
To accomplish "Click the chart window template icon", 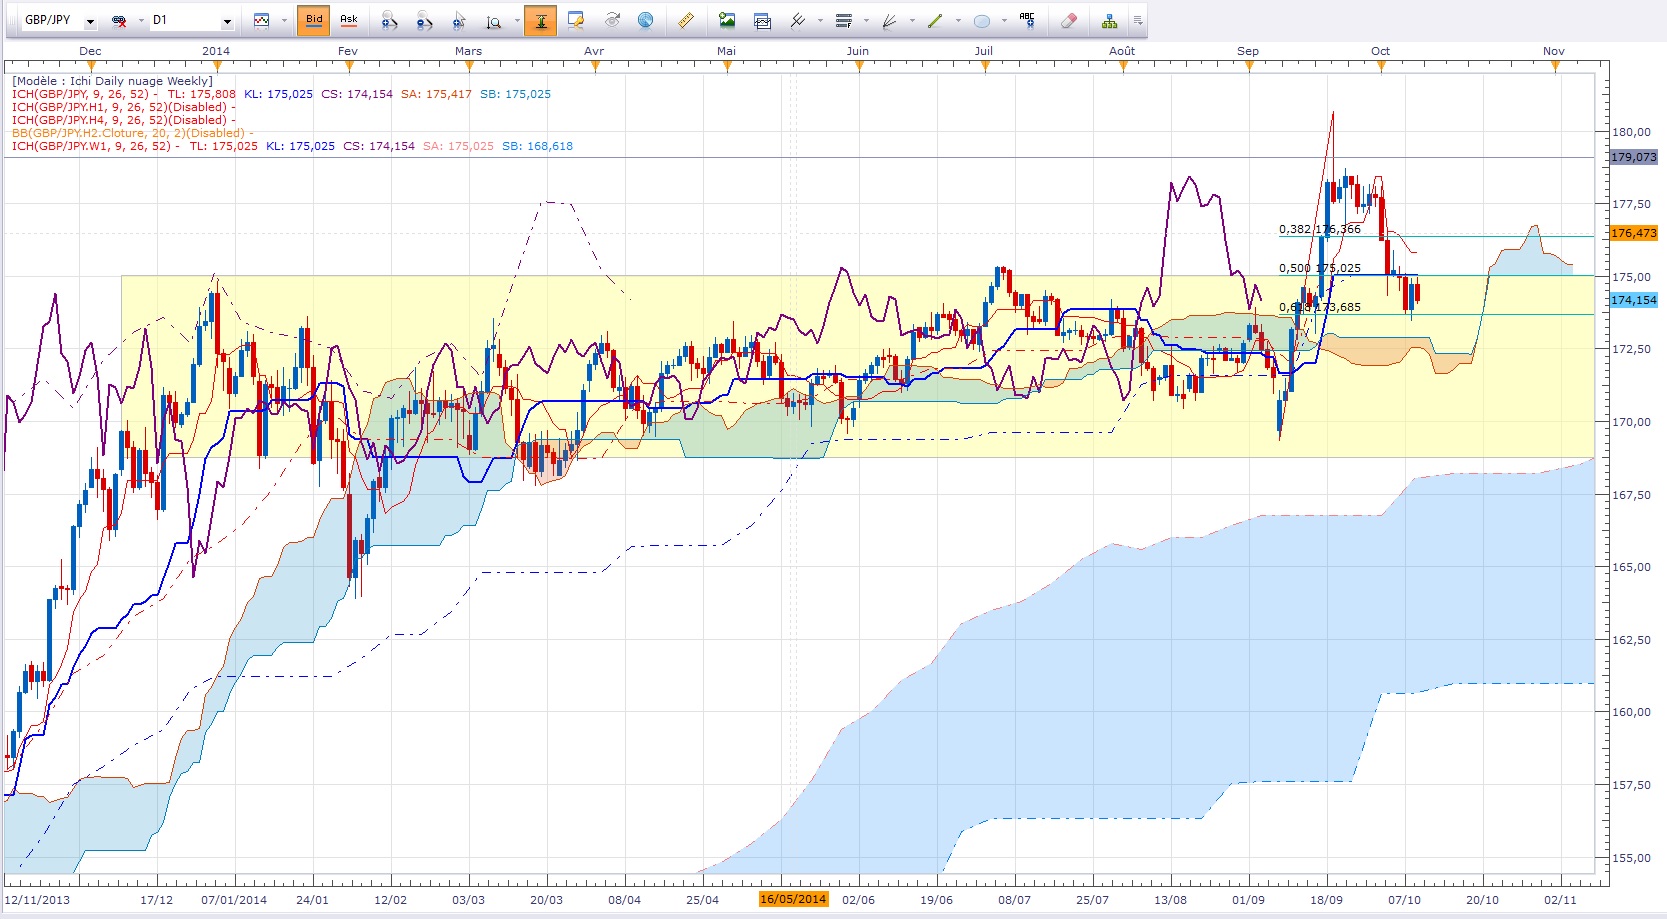I will [762, 21].
